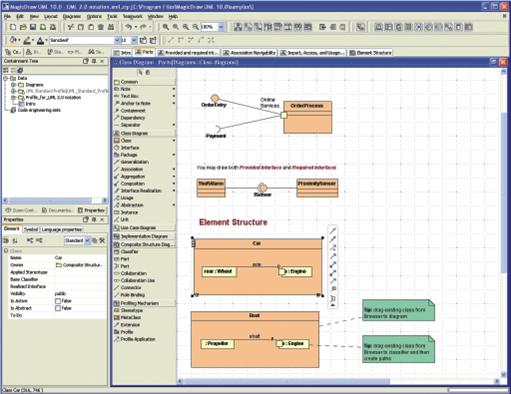The height and width of the screenshot is (394, 511).
Task: Collapse the Profiling Mechanism palette group
Action: coord(144,303)
